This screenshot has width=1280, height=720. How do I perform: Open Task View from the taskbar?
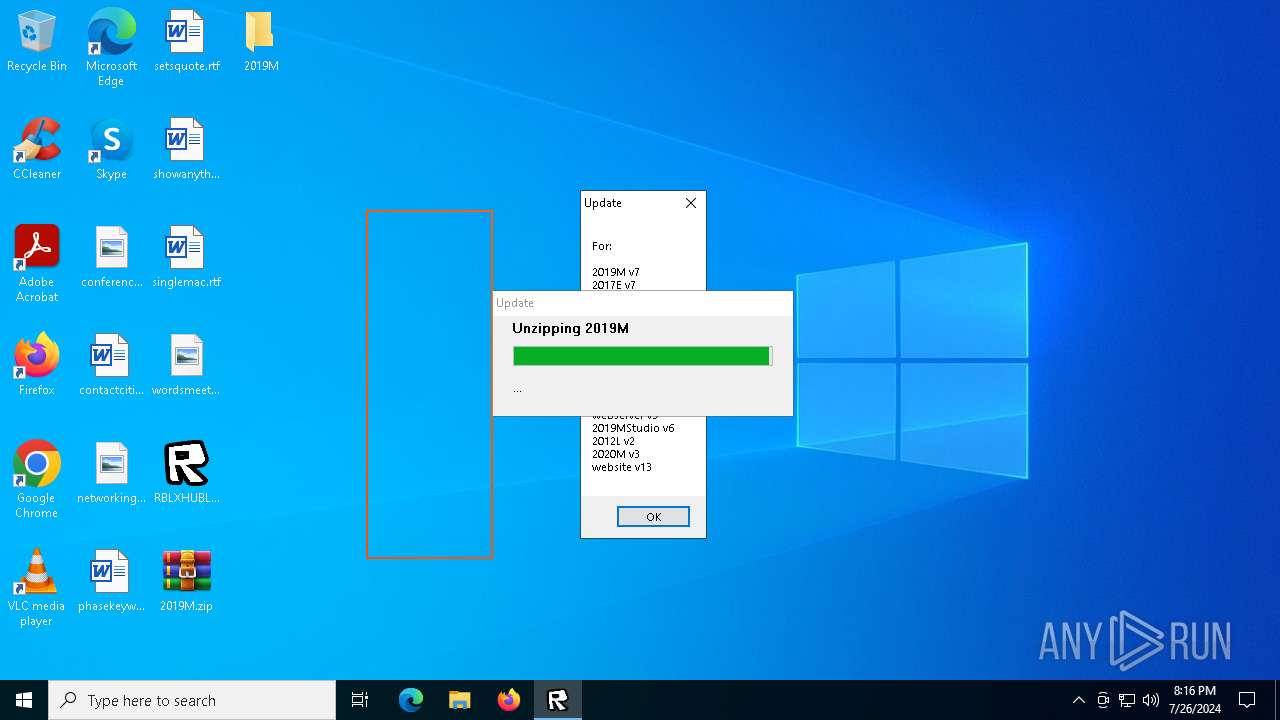360,700
